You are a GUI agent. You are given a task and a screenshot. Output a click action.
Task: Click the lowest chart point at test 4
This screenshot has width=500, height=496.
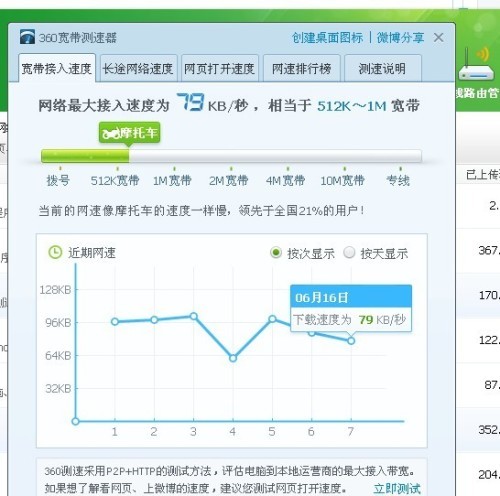point(233,358)
